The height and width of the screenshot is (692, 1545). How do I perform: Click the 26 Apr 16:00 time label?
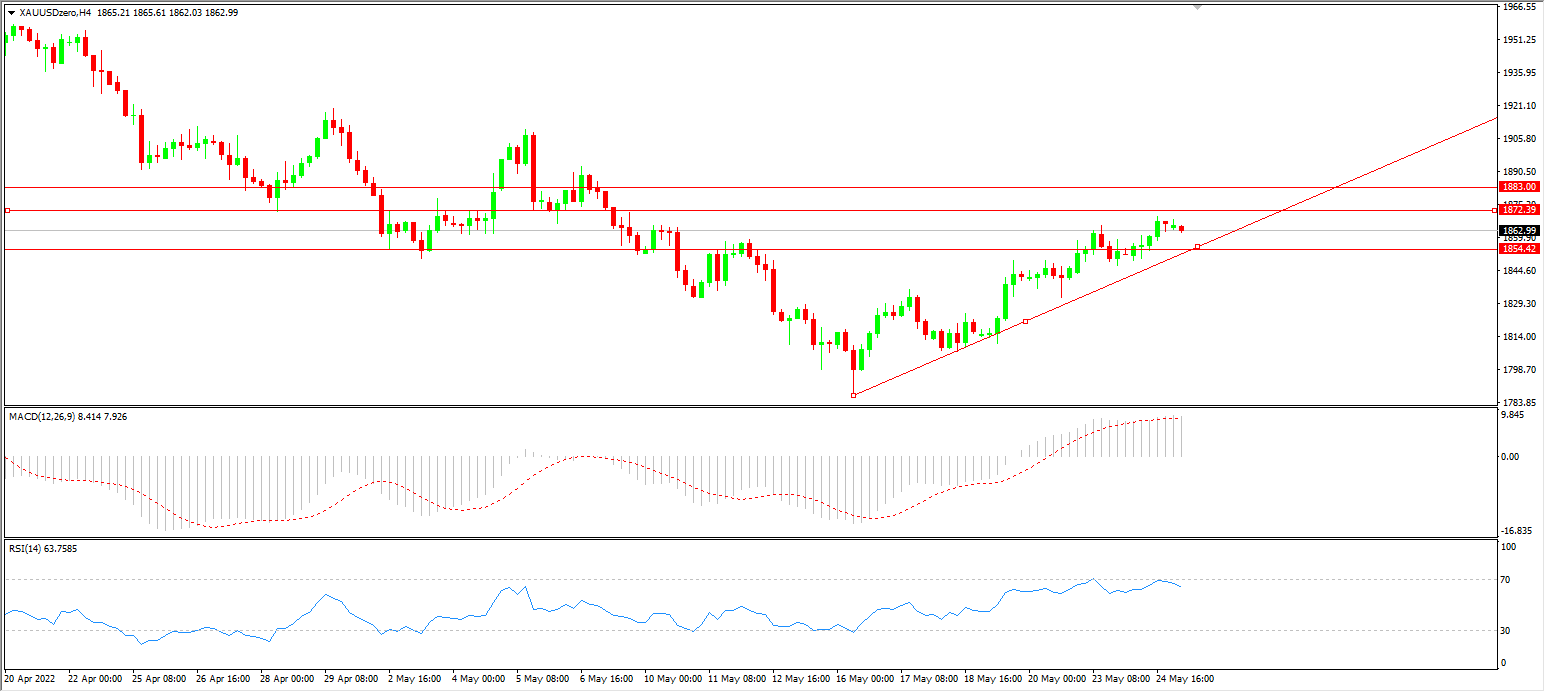(x=224, y=678)
